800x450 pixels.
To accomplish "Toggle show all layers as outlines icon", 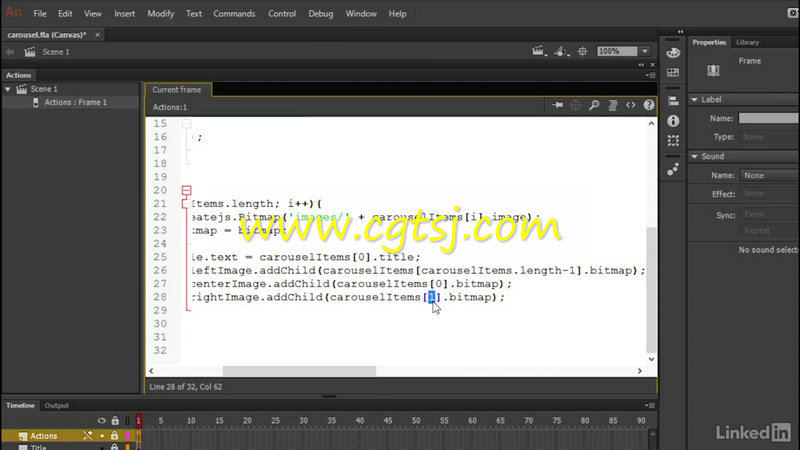I will (128, 420).
